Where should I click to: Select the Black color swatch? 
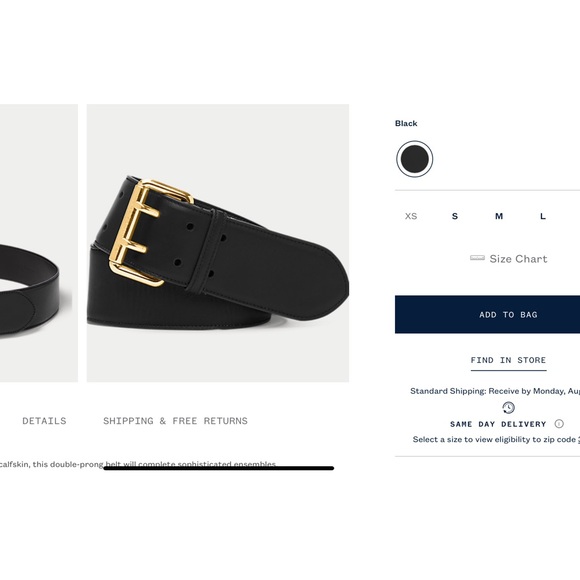pyautogui.click(x=414, y=159)
